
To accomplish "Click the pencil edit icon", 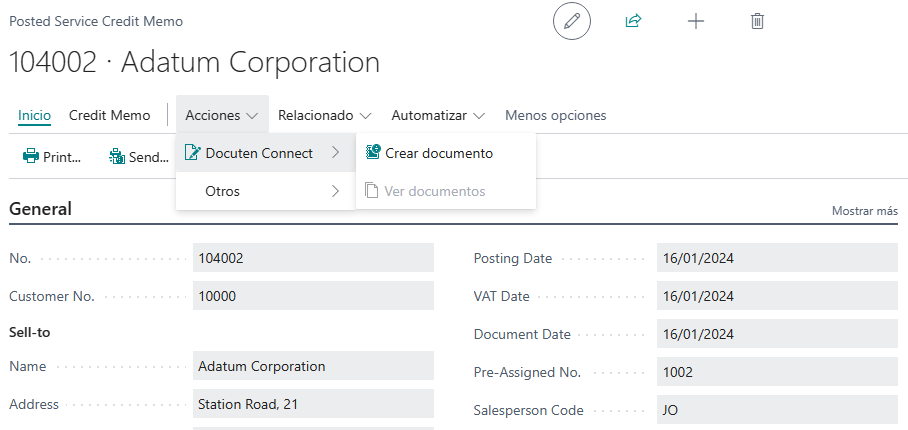I will pyautogui.click(x=572, y=21).
